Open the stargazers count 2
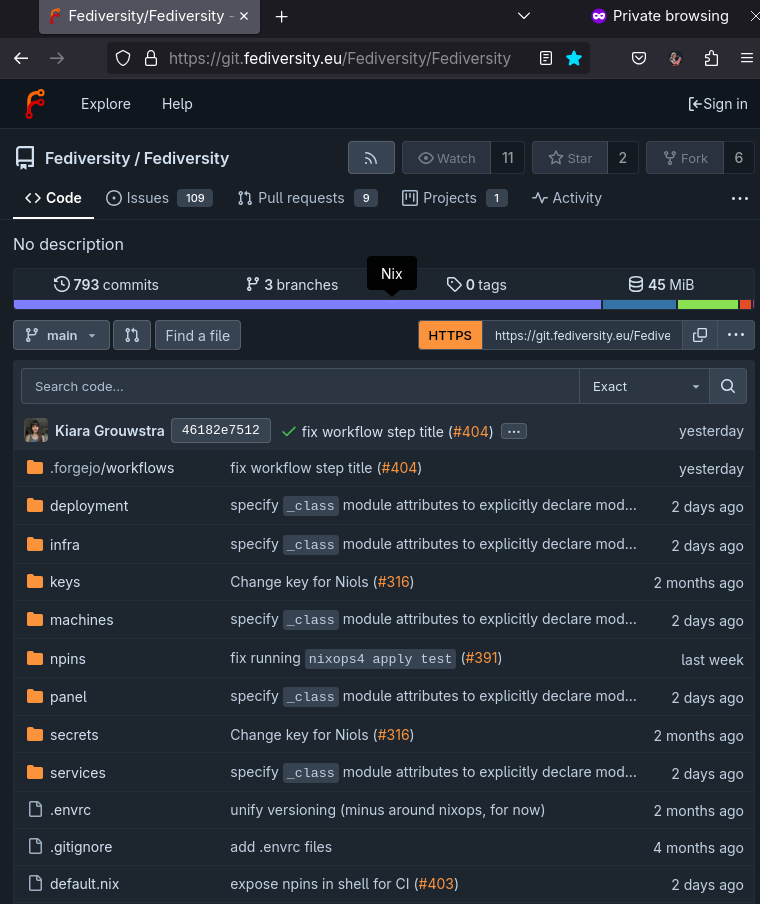Screen dimensions: 760x904 coord(623,158)
